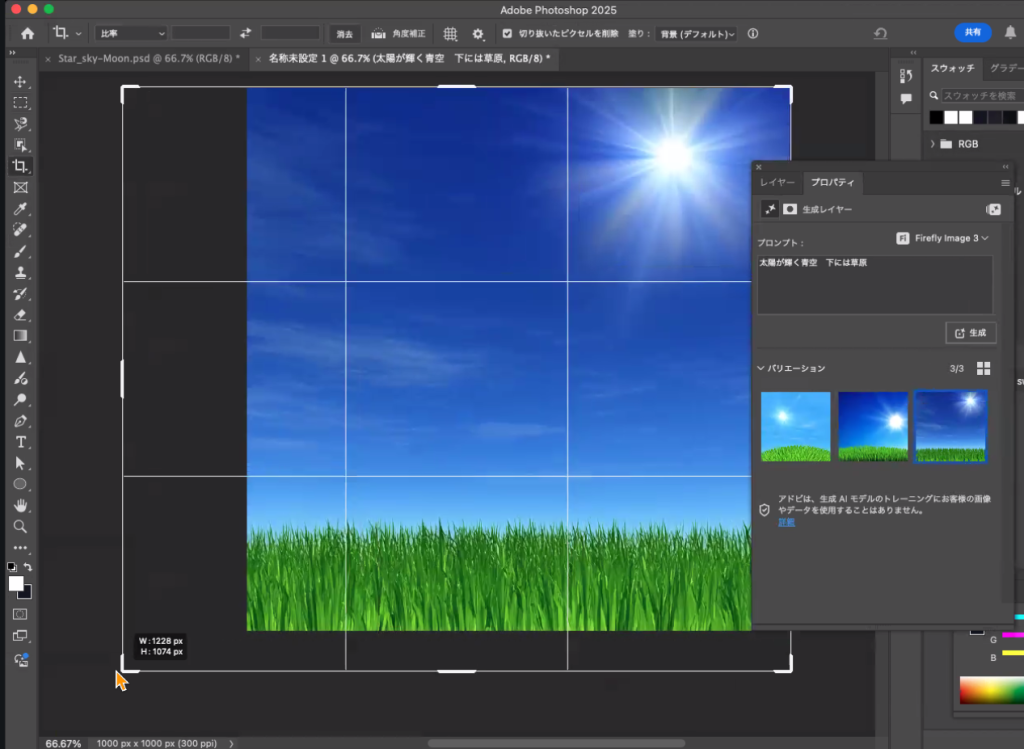Image resolution: width=1024 pixels, height=749 pixels.
Task: Collapse the バリエーション variations section
Action: click(761, 368)
